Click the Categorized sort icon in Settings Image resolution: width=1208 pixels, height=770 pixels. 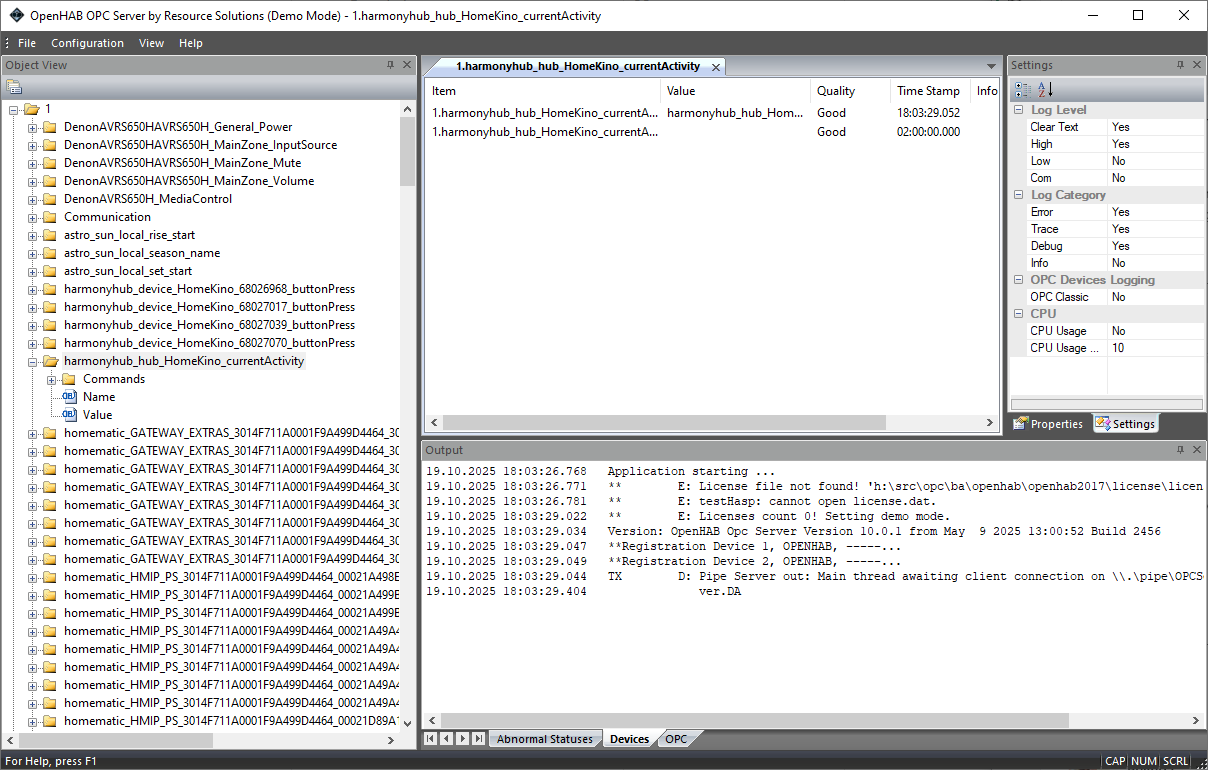point(1023,90)
